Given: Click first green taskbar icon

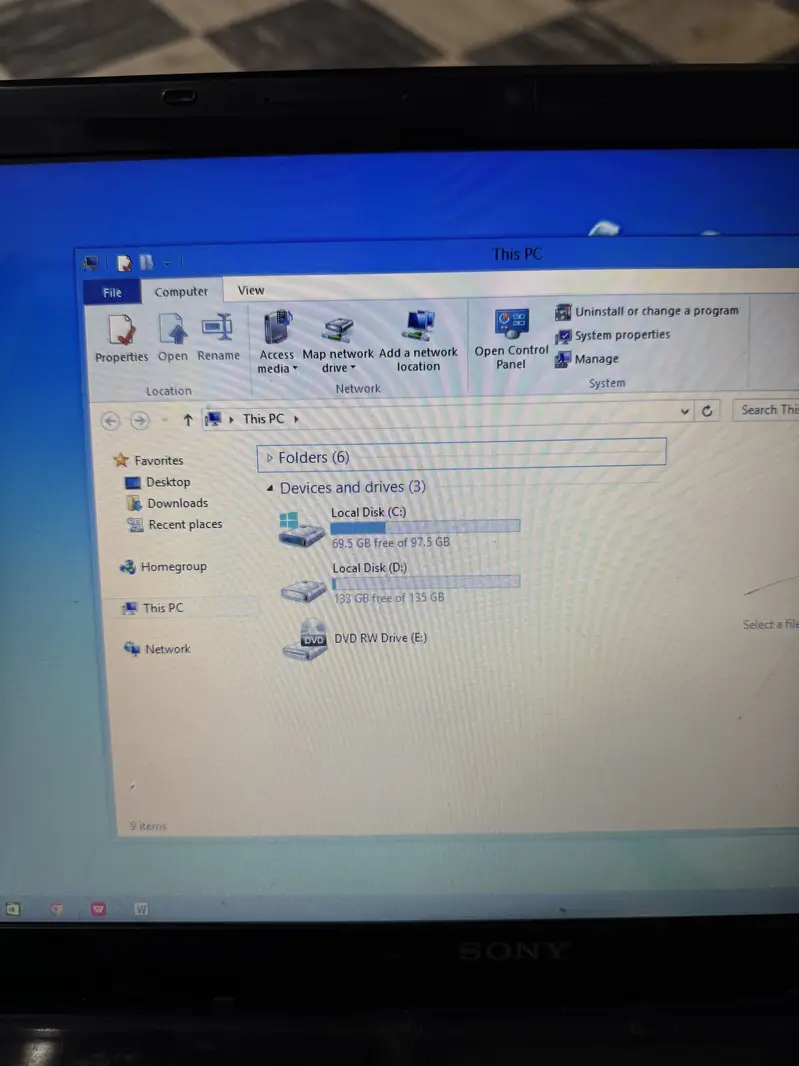Looking at the screenshot, I should tap(13, 908).
